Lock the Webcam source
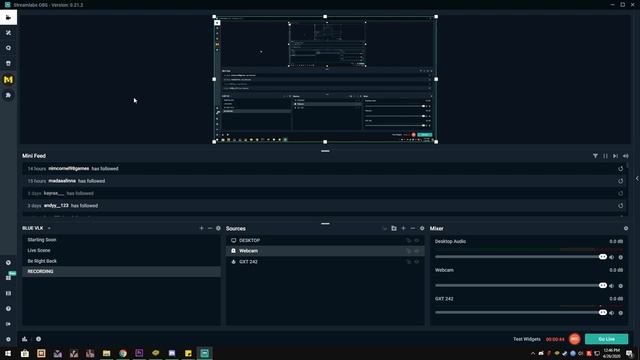Viewport: 640px width, 360px height. point(409,251)
